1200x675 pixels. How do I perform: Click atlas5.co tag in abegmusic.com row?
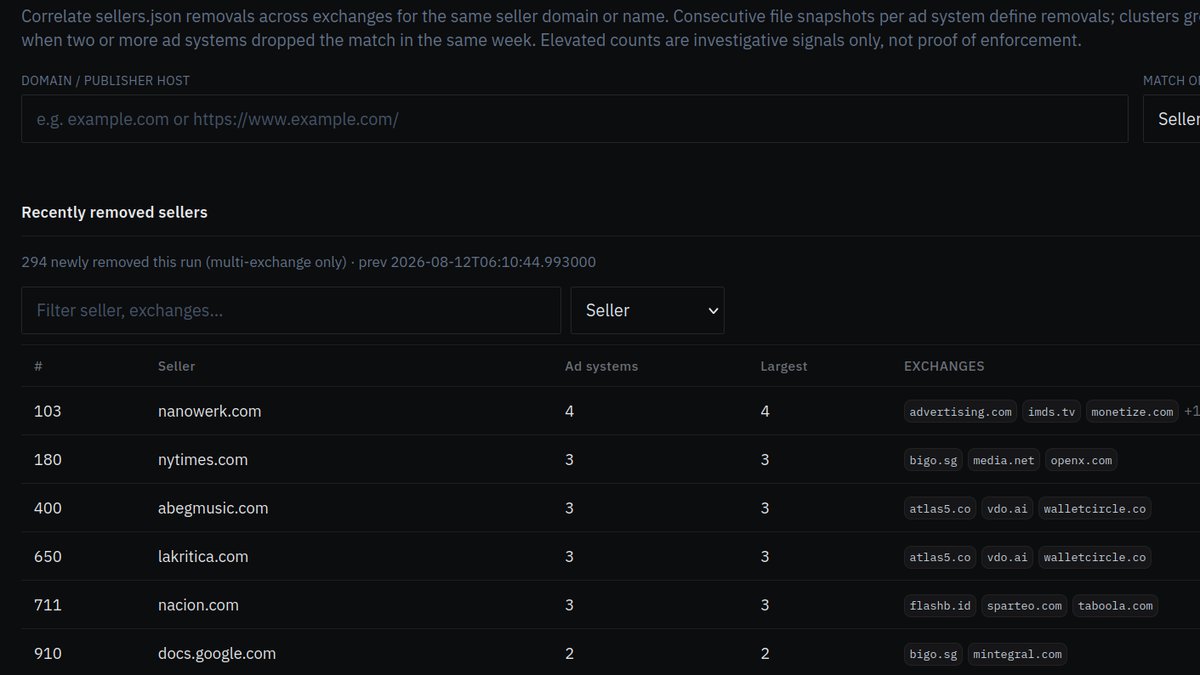tap(940, 508)
